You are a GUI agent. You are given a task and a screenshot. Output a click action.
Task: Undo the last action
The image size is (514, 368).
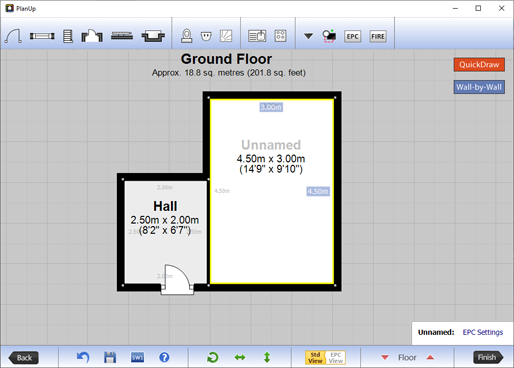pyautogui.click(x=83, y=357)
